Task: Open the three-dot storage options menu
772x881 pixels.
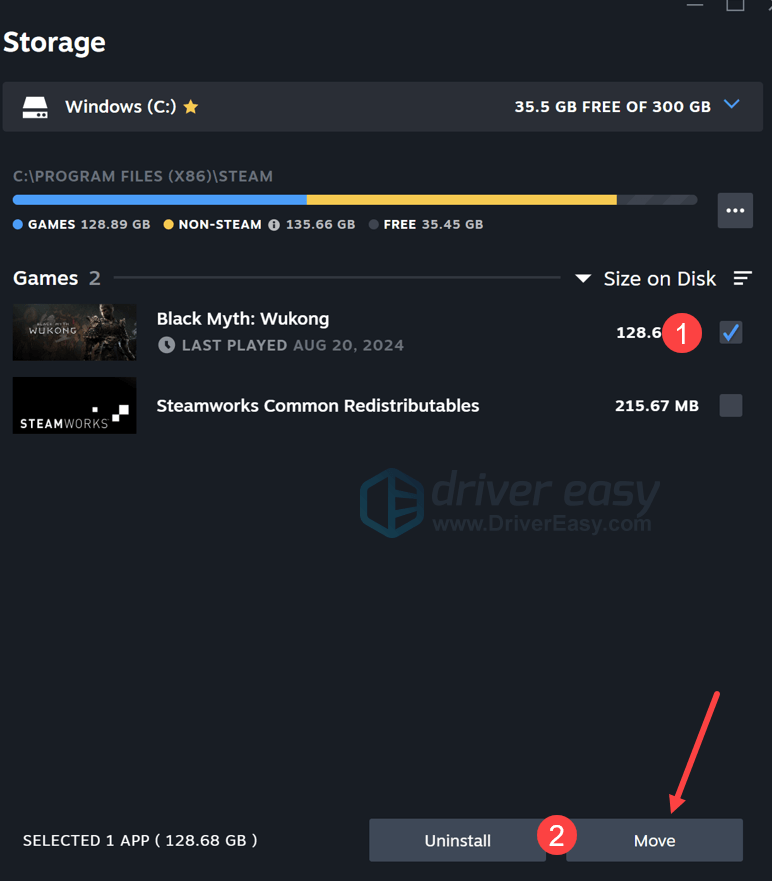Action: [x=735, y=211]
